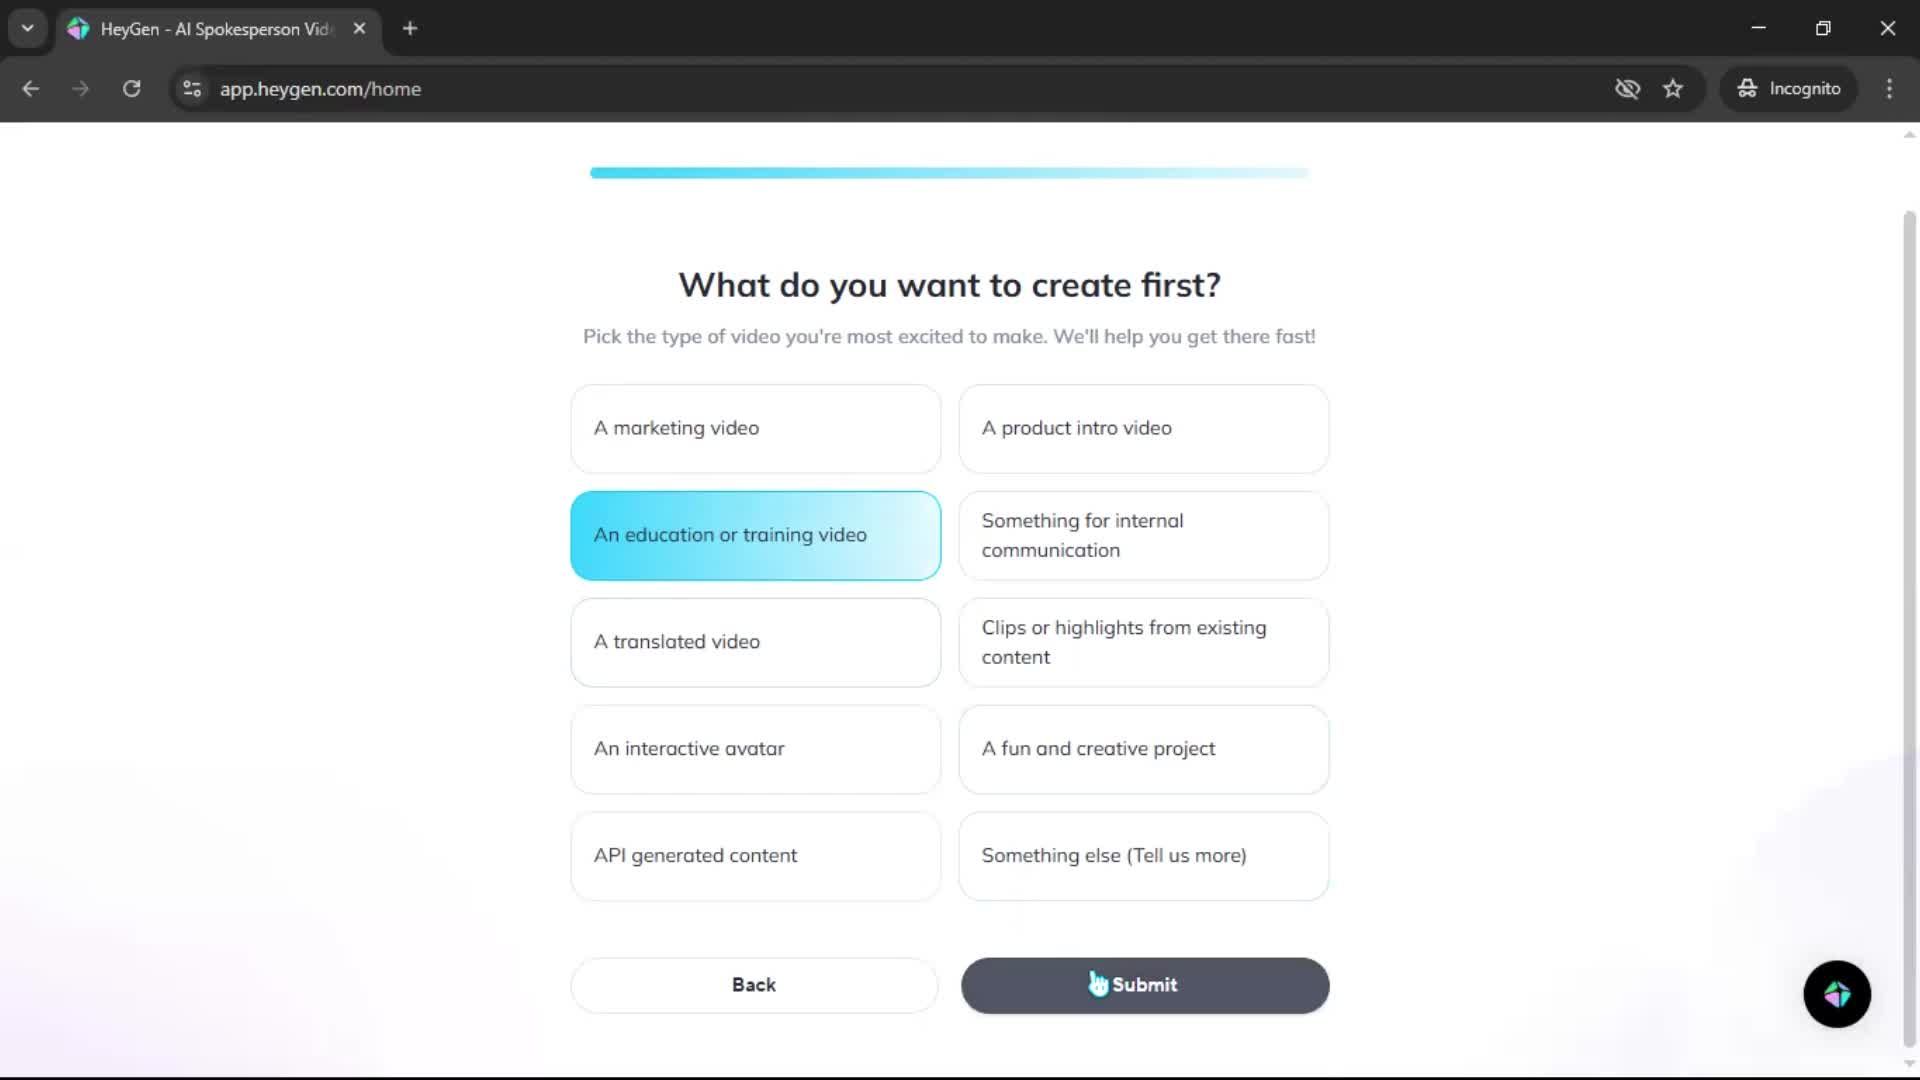Reload the page with refresh icon
1920x1080 pixels.
[x=131, y=89]
